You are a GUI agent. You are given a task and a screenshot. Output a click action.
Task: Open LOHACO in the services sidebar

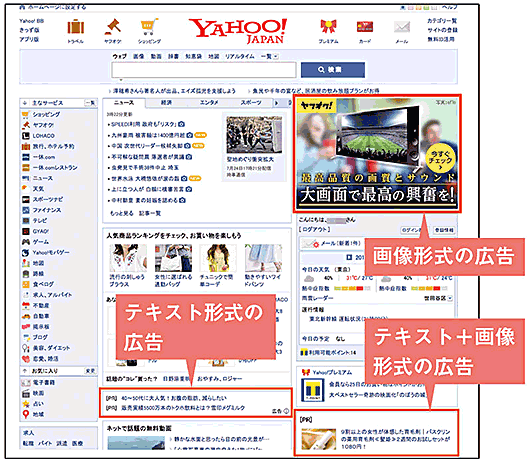click(x=44, y=136)
